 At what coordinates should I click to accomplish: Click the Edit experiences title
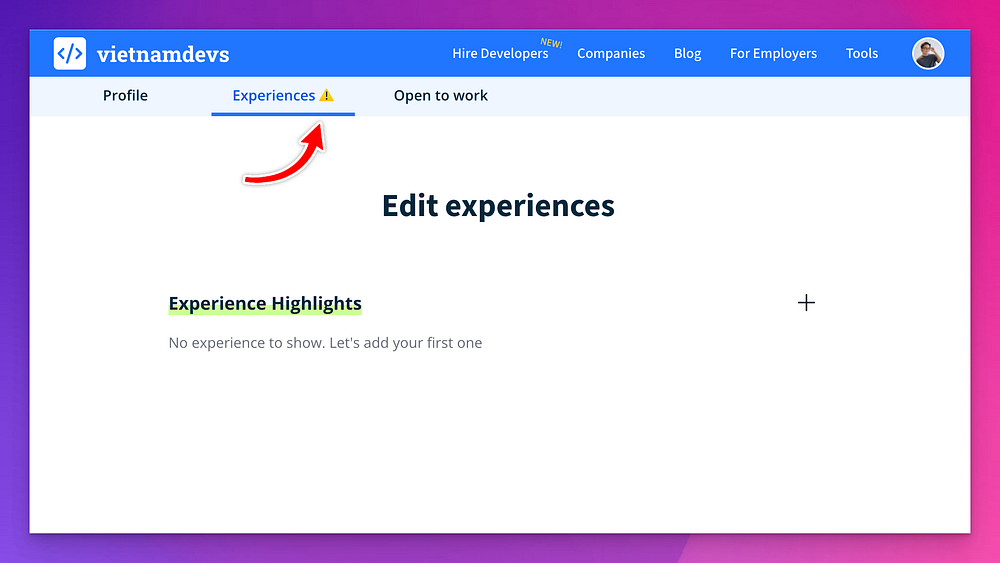click(x=498, y=206)
